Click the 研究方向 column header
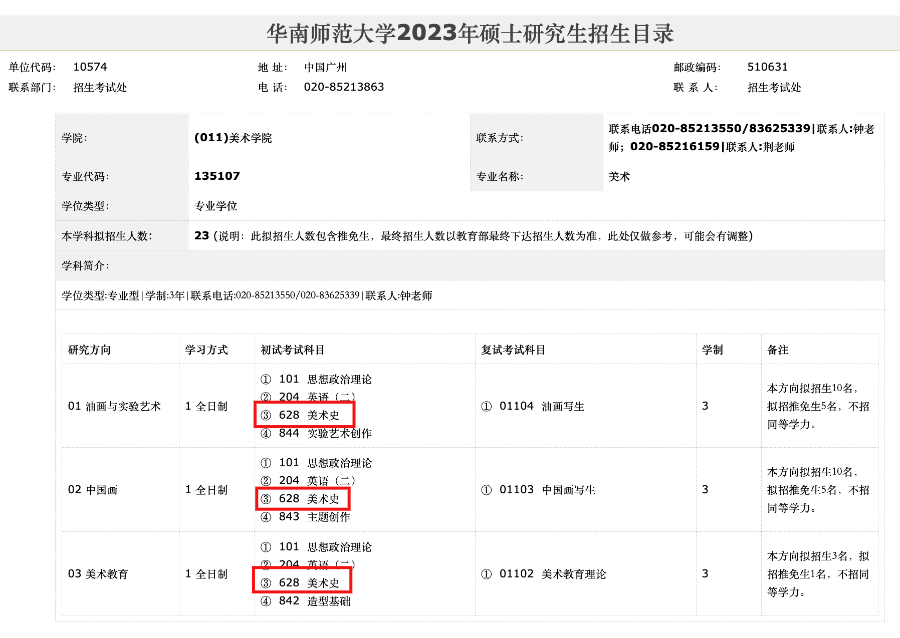The width and height of the screenshot is (900, 638). click(x=90, y=350)
